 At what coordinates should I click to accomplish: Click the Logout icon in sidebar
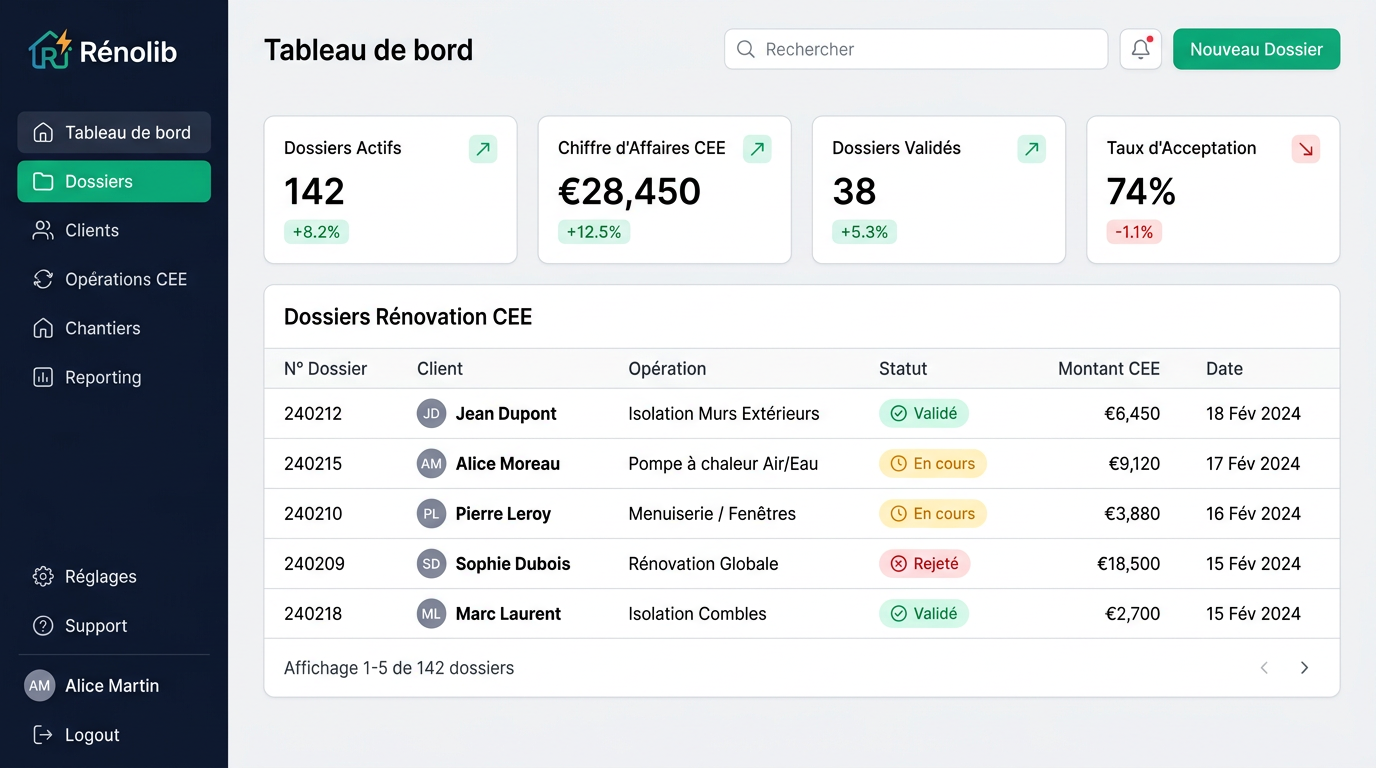(43, 735)
